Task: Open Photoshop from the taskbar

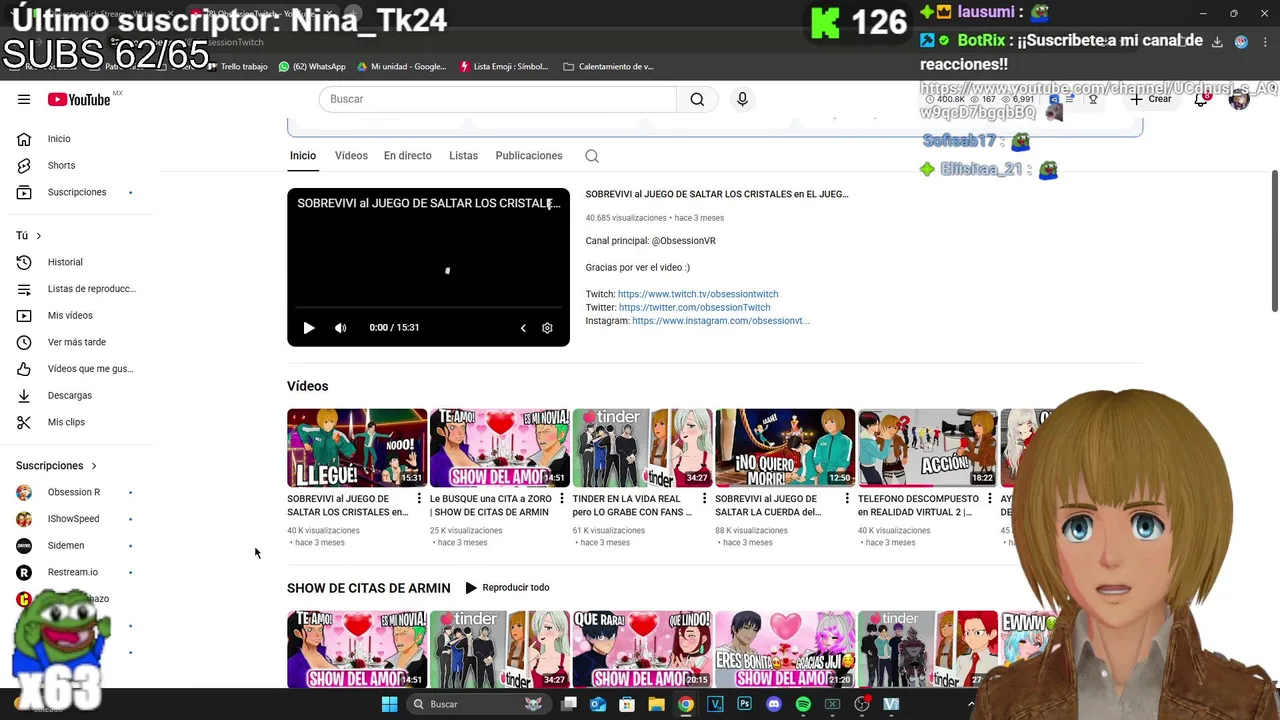Action: [x=744, y=704]
